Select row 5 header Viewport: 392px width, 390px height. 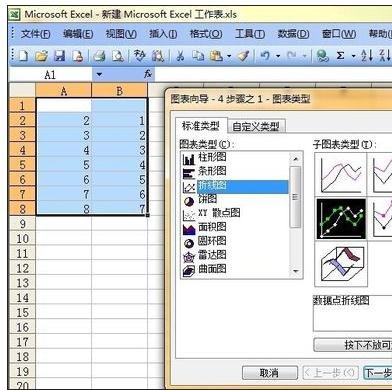(x=22, y=165)
